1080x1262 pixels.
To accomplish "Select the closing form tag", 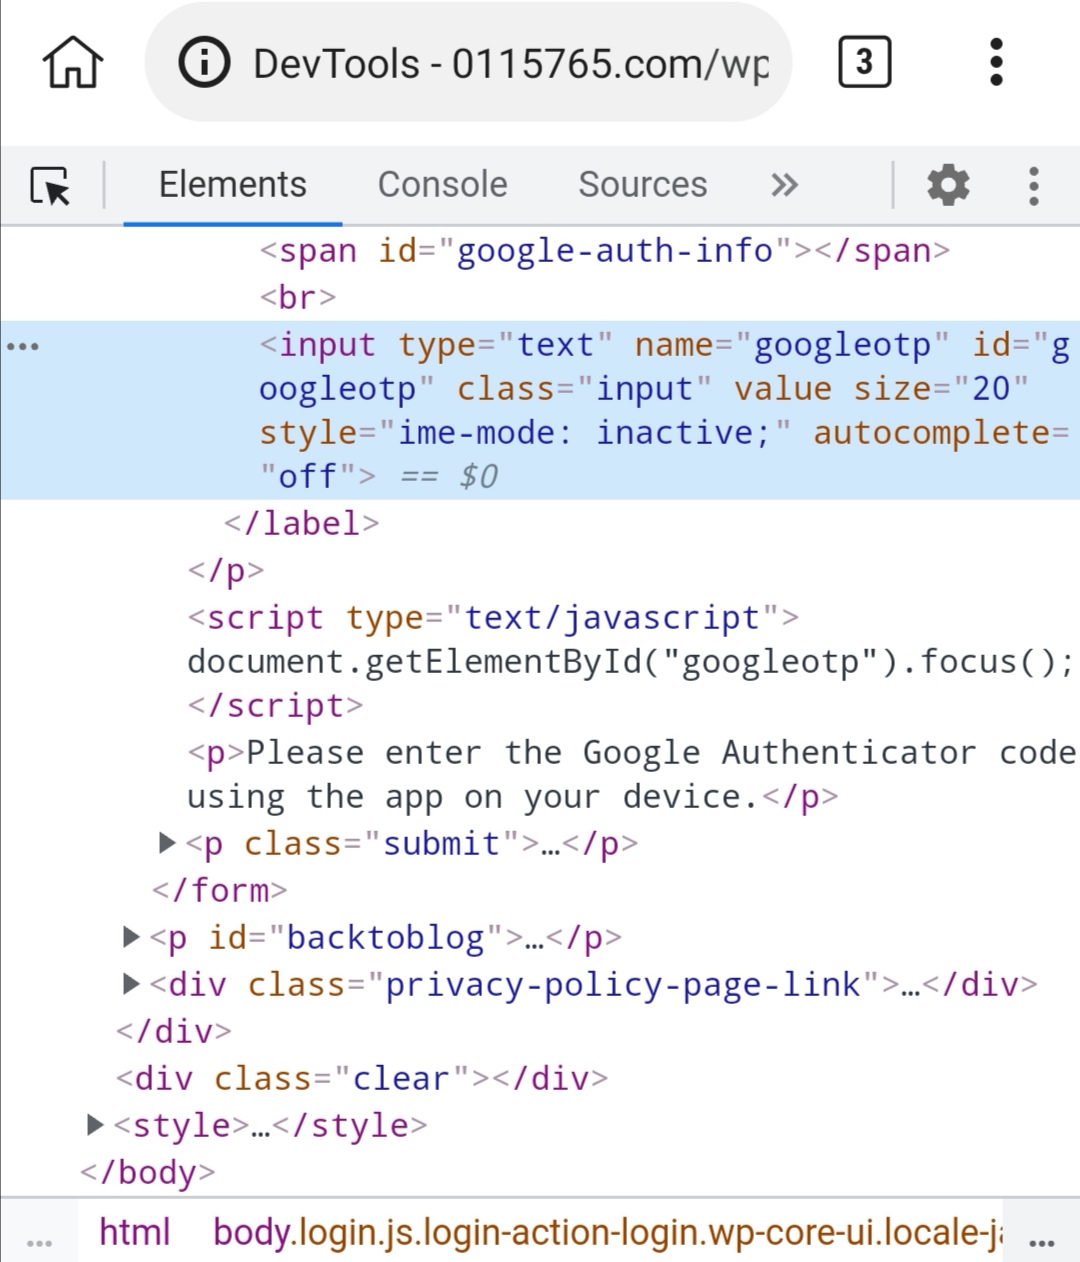I will (219, 890).
